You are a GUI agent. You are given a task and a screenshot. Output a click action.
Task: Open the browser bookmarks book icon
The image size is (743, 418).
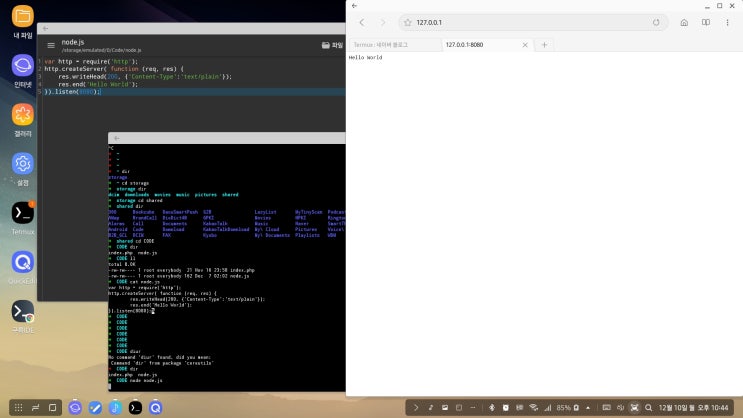click(706, 22)
